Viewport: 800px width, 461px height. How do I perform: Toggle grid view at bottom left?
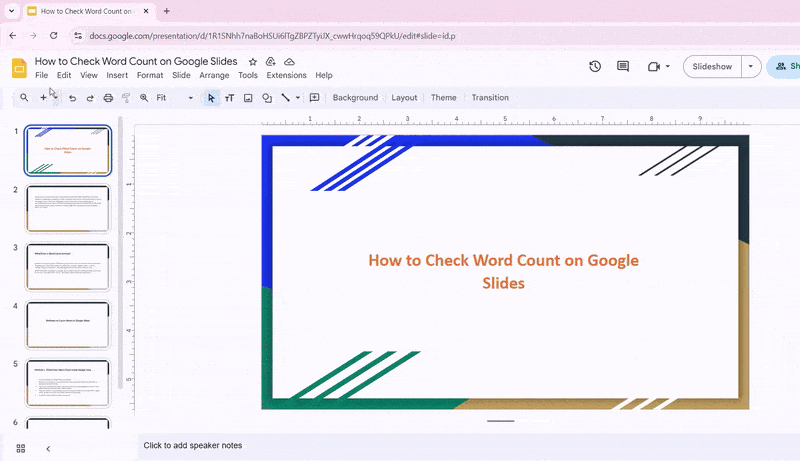[20, 449]
